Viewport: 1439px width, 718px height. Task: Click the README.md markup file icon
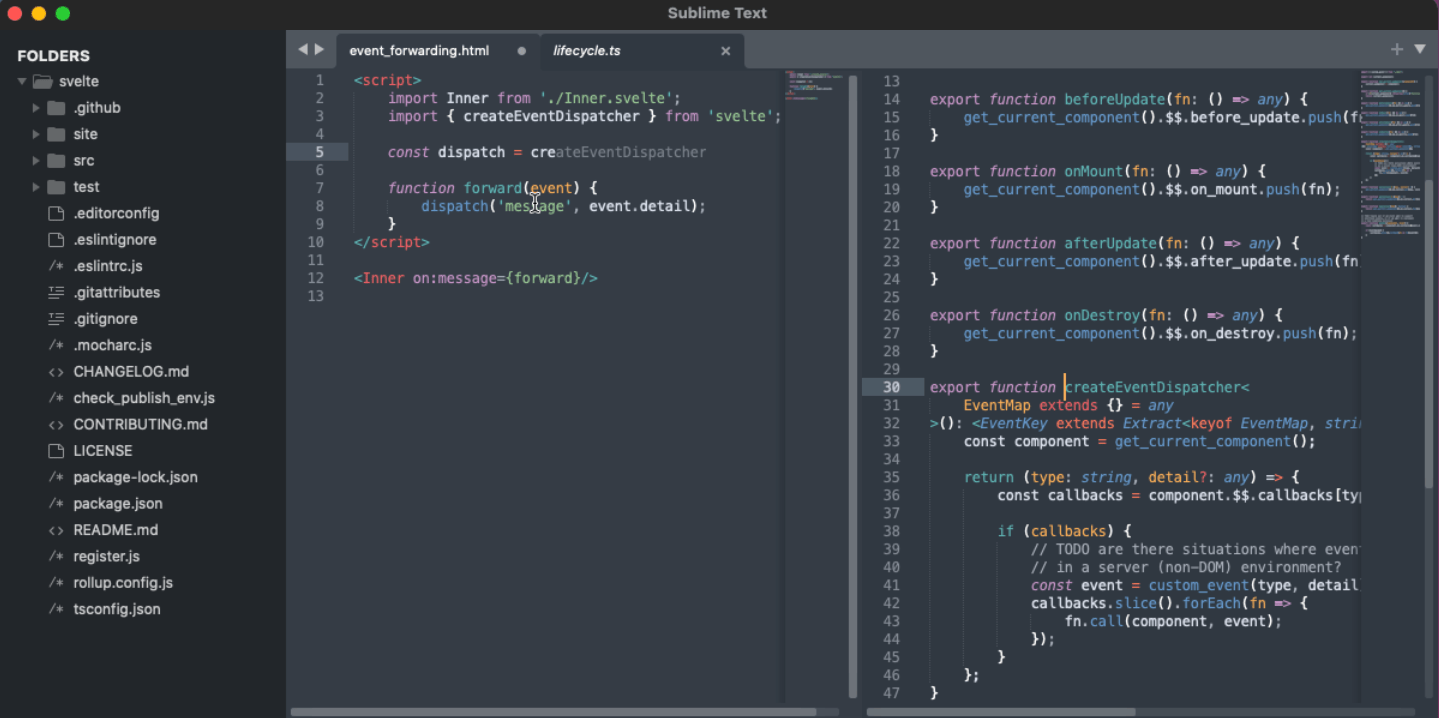pos(56,530)
